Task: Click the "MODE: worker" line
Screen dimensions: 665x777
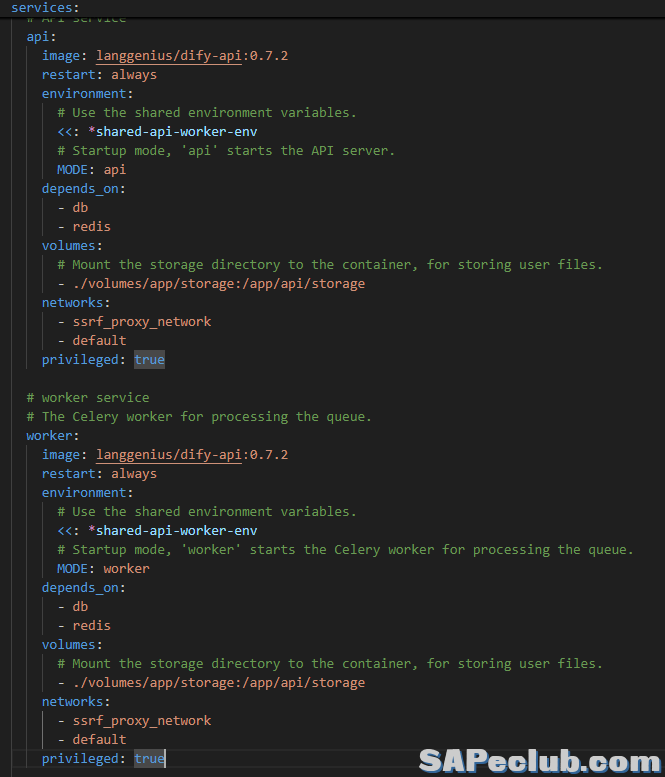Action: [103, 569]
